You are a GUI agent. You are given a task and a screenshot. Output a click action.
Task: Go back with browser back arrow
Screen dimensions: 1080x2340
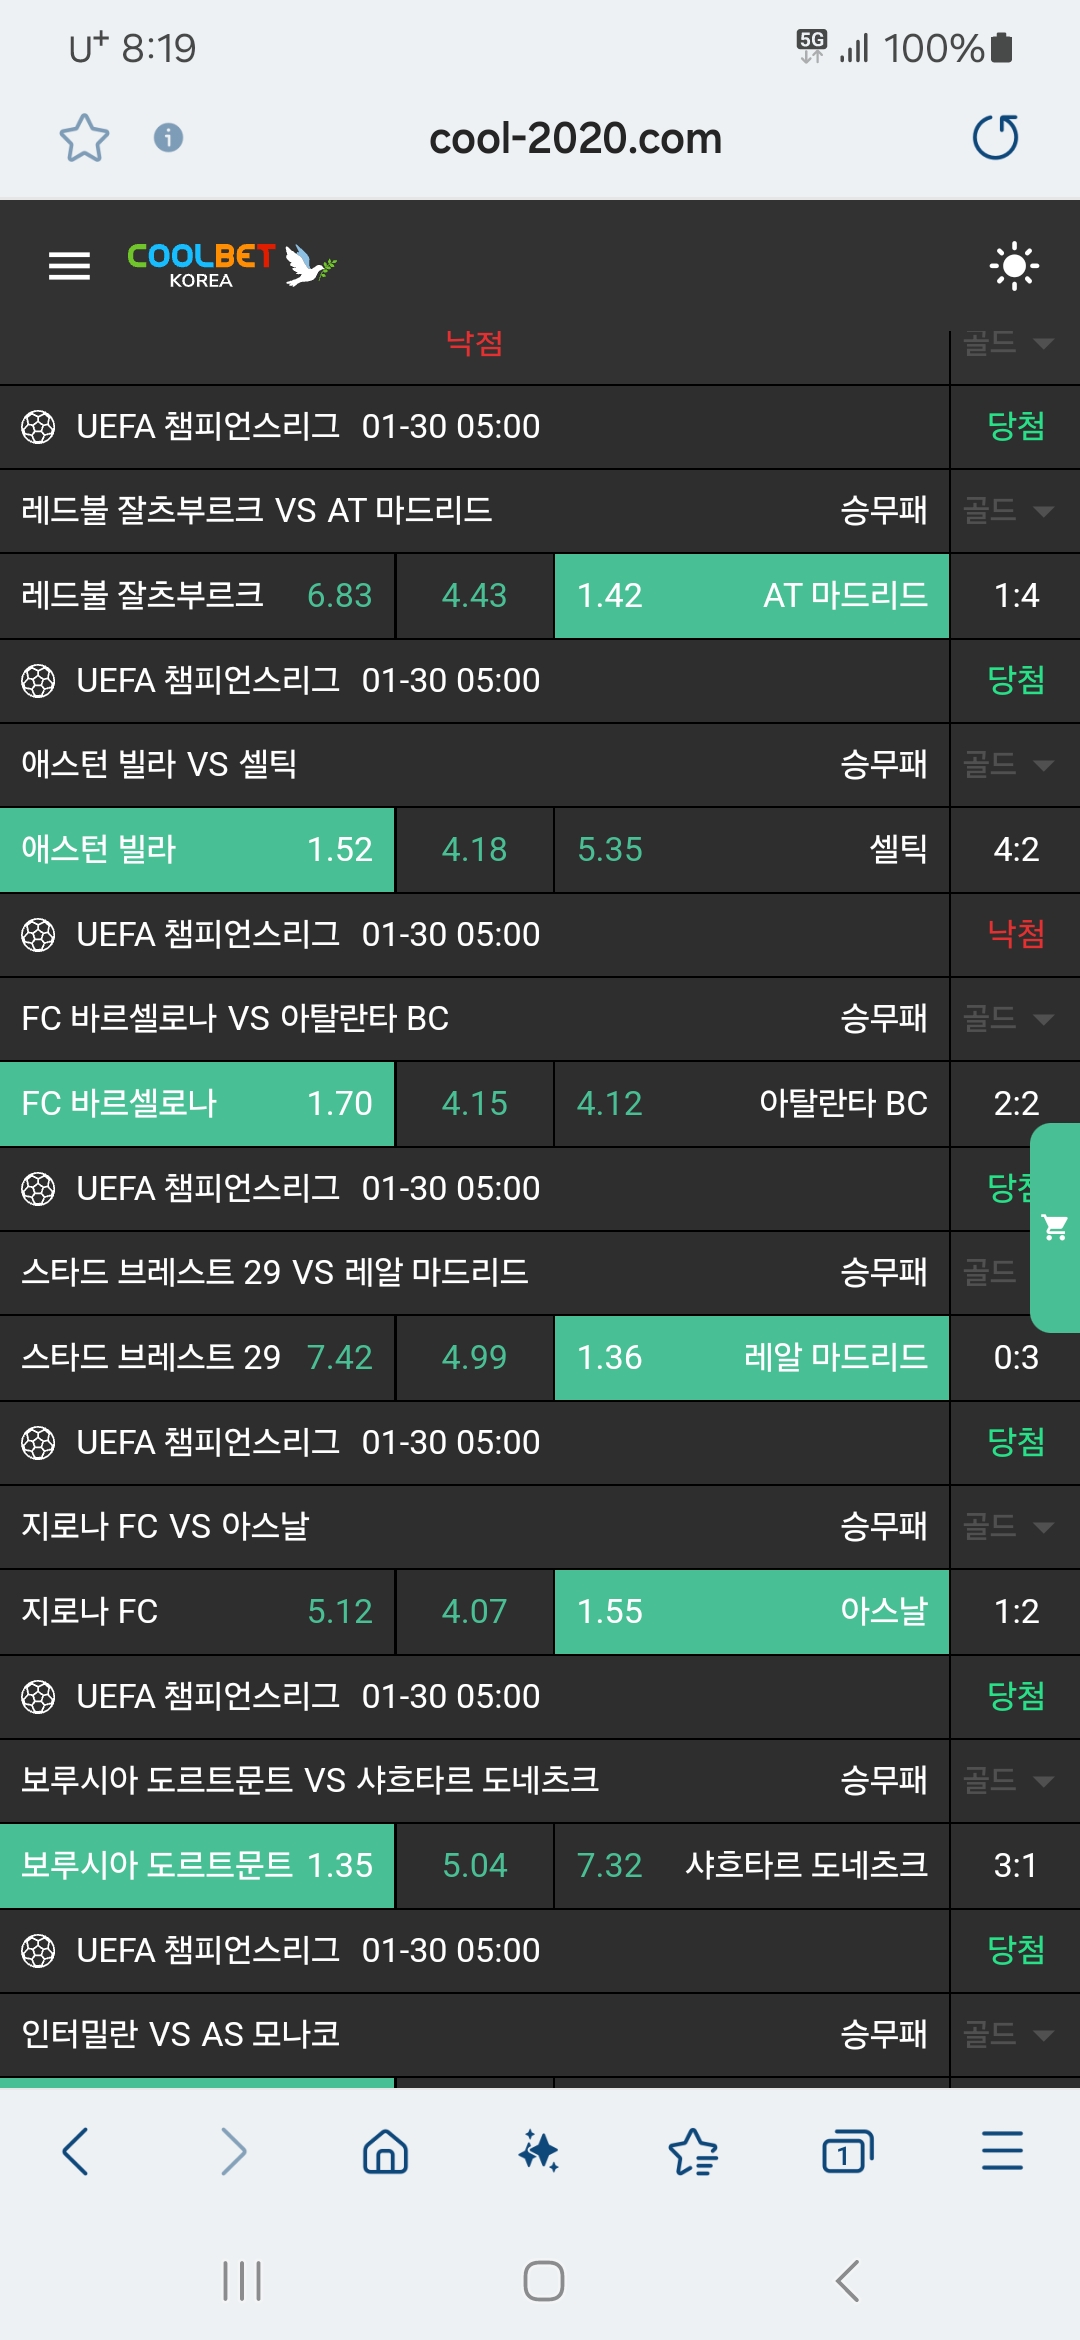76,2151
